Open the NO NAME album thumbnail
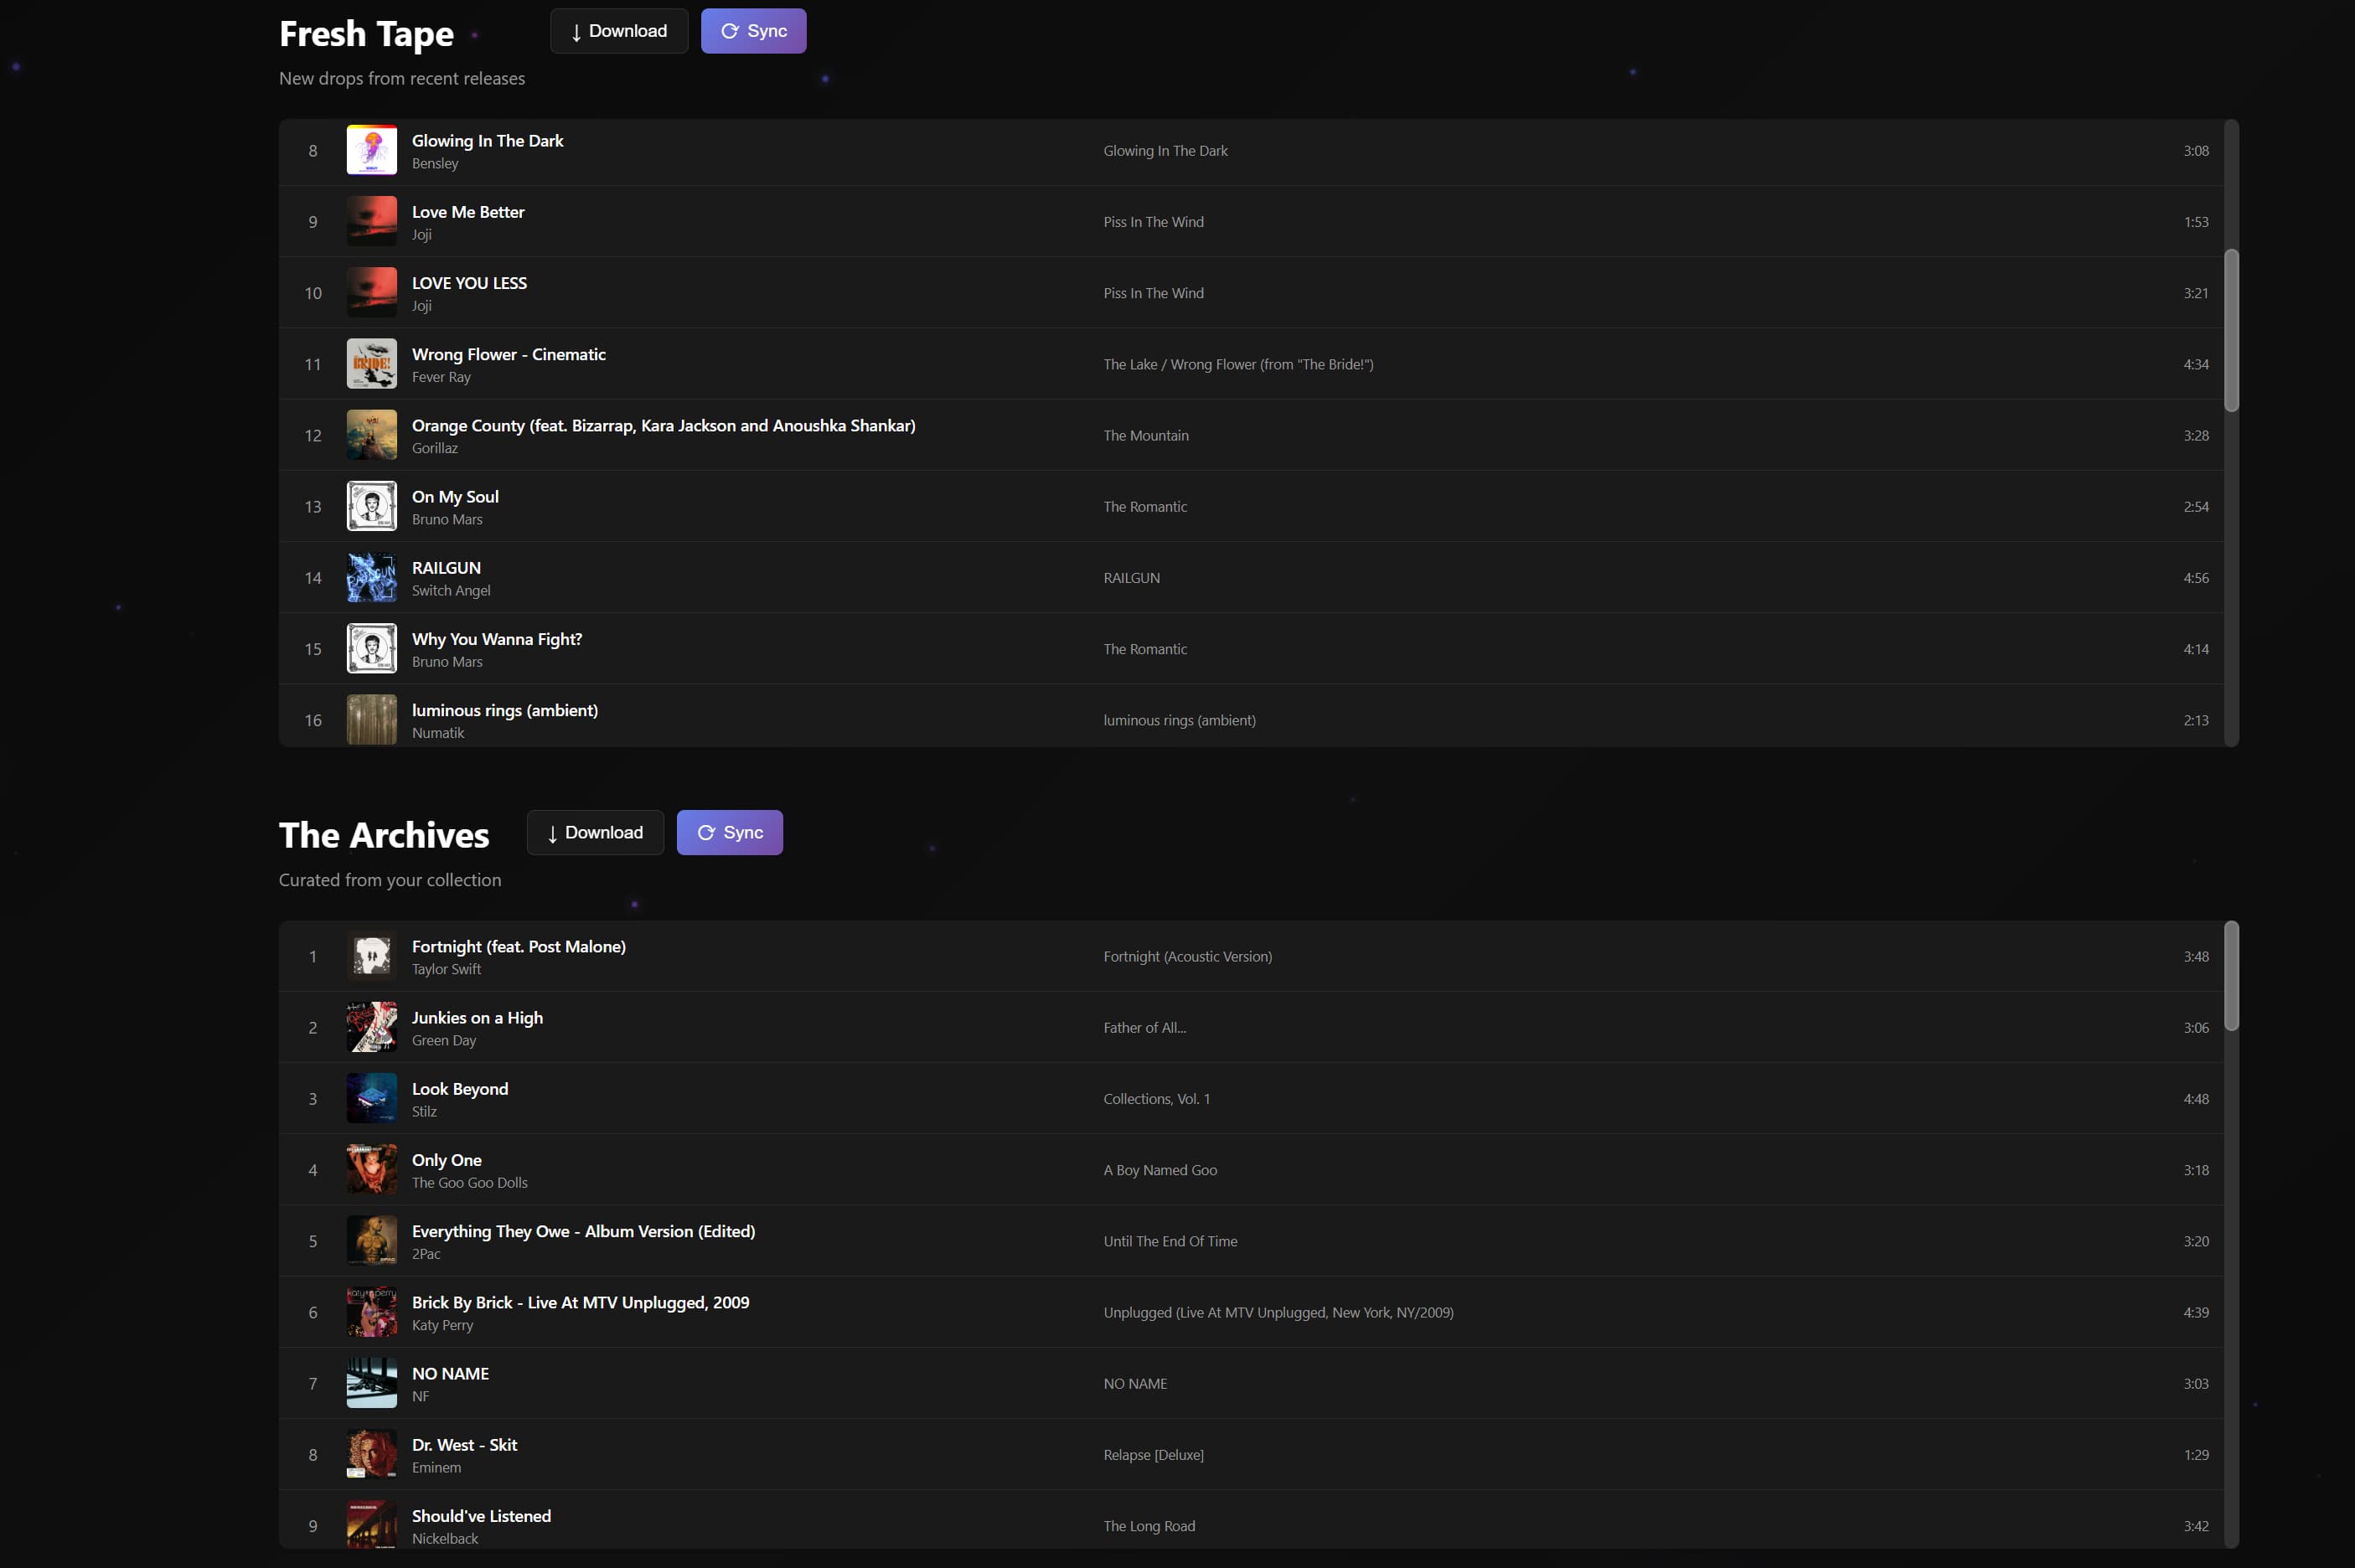 [x=372, y=1383]
